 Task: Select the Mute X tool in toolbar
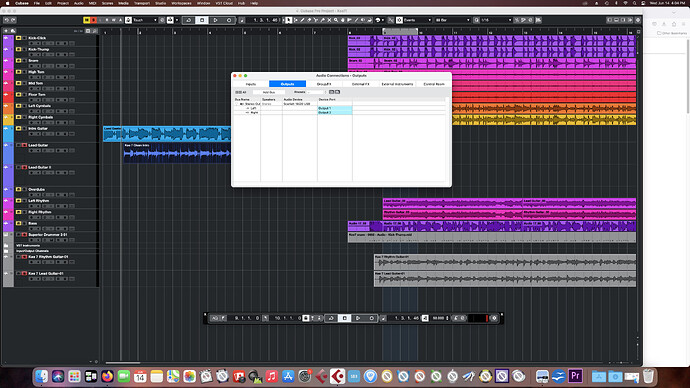[329, 20]
